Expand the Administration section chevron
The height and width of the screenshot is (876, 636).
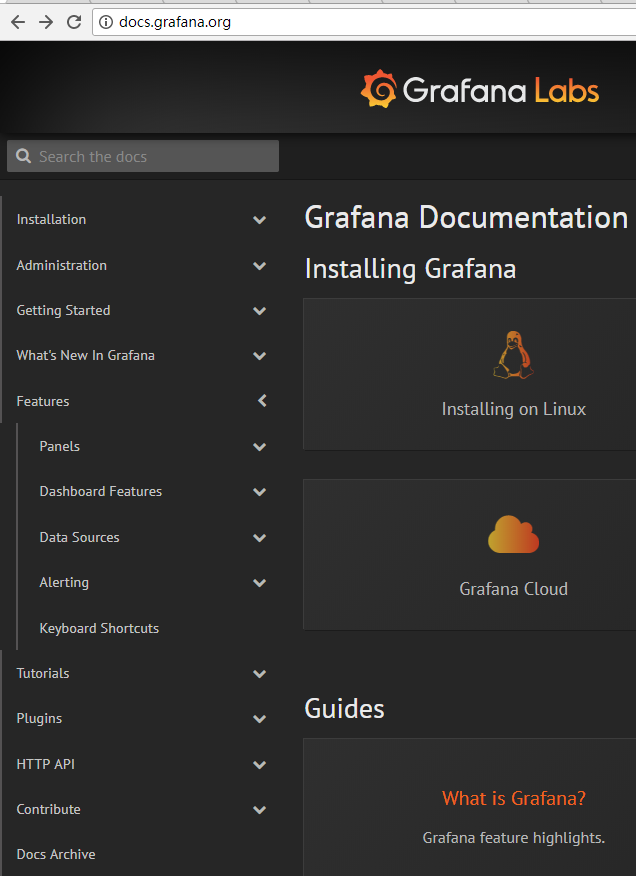[x=260, y=266]
